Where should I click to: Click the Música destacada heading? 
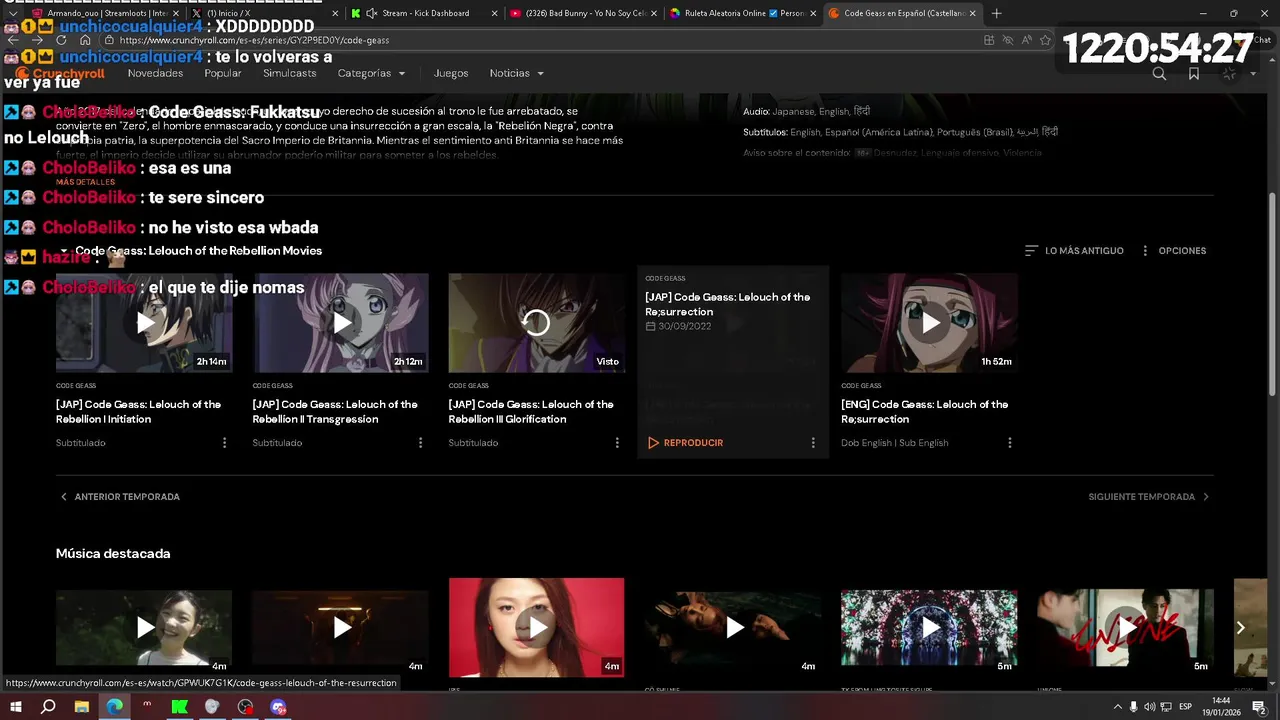pyautogui.click(x=113, y=553)
